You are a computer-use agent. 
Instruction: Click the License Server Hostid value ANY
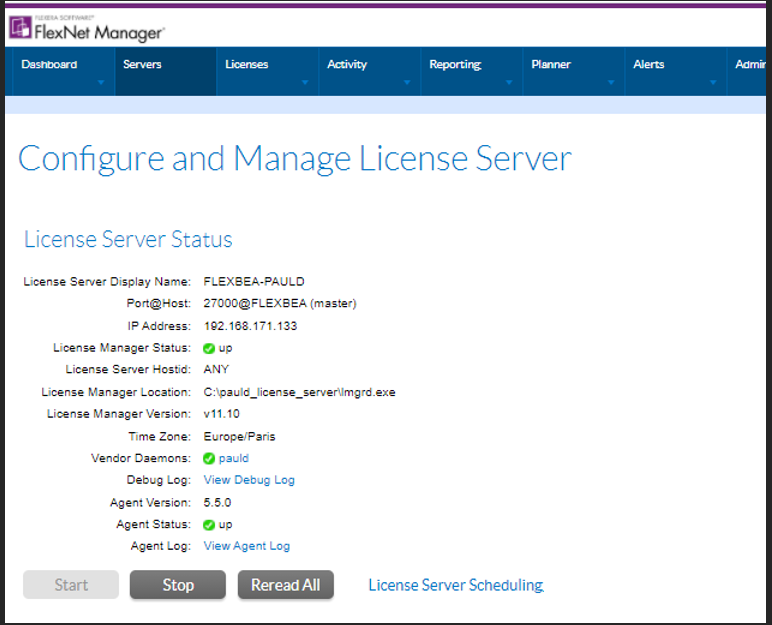point(216,369)
